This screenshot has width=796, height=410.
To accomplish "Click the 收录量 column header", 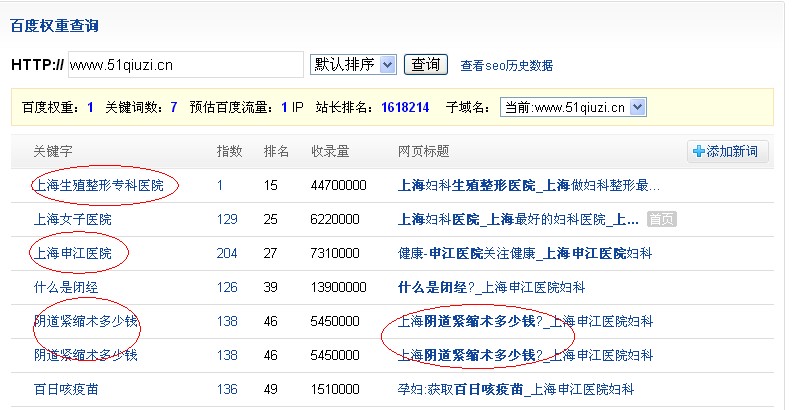I will (330, 151).
